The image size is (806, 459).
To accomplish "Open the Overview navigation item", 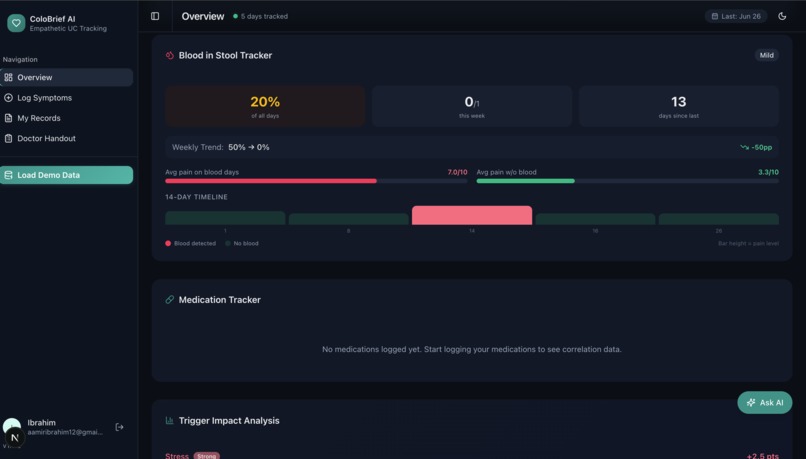I will point(66,78).
